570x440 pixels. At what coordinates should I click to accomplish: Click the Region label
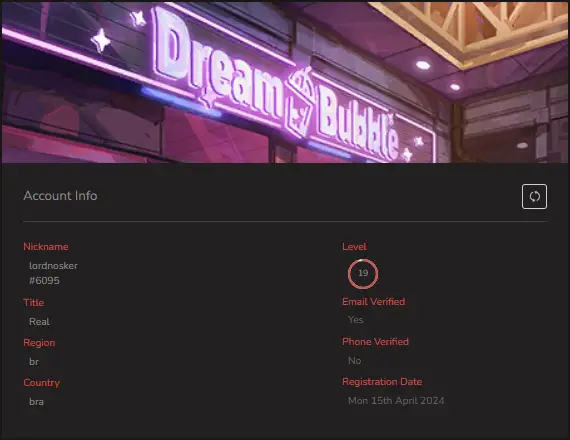[39, 343]
